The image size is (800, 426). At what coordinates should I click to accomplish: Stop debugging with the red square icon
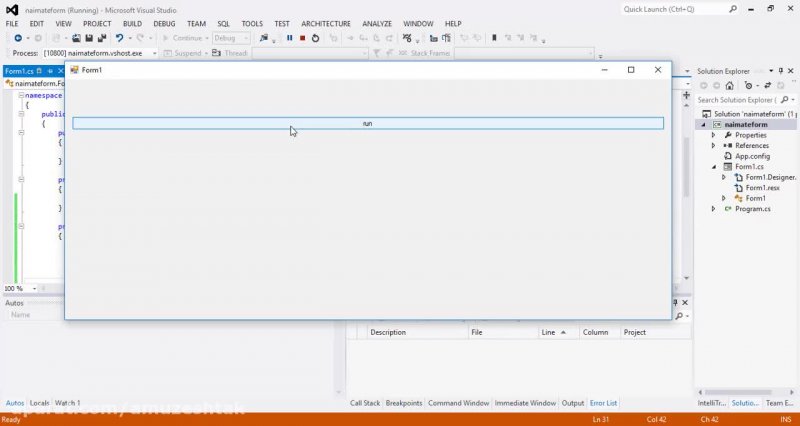point(302,38)
